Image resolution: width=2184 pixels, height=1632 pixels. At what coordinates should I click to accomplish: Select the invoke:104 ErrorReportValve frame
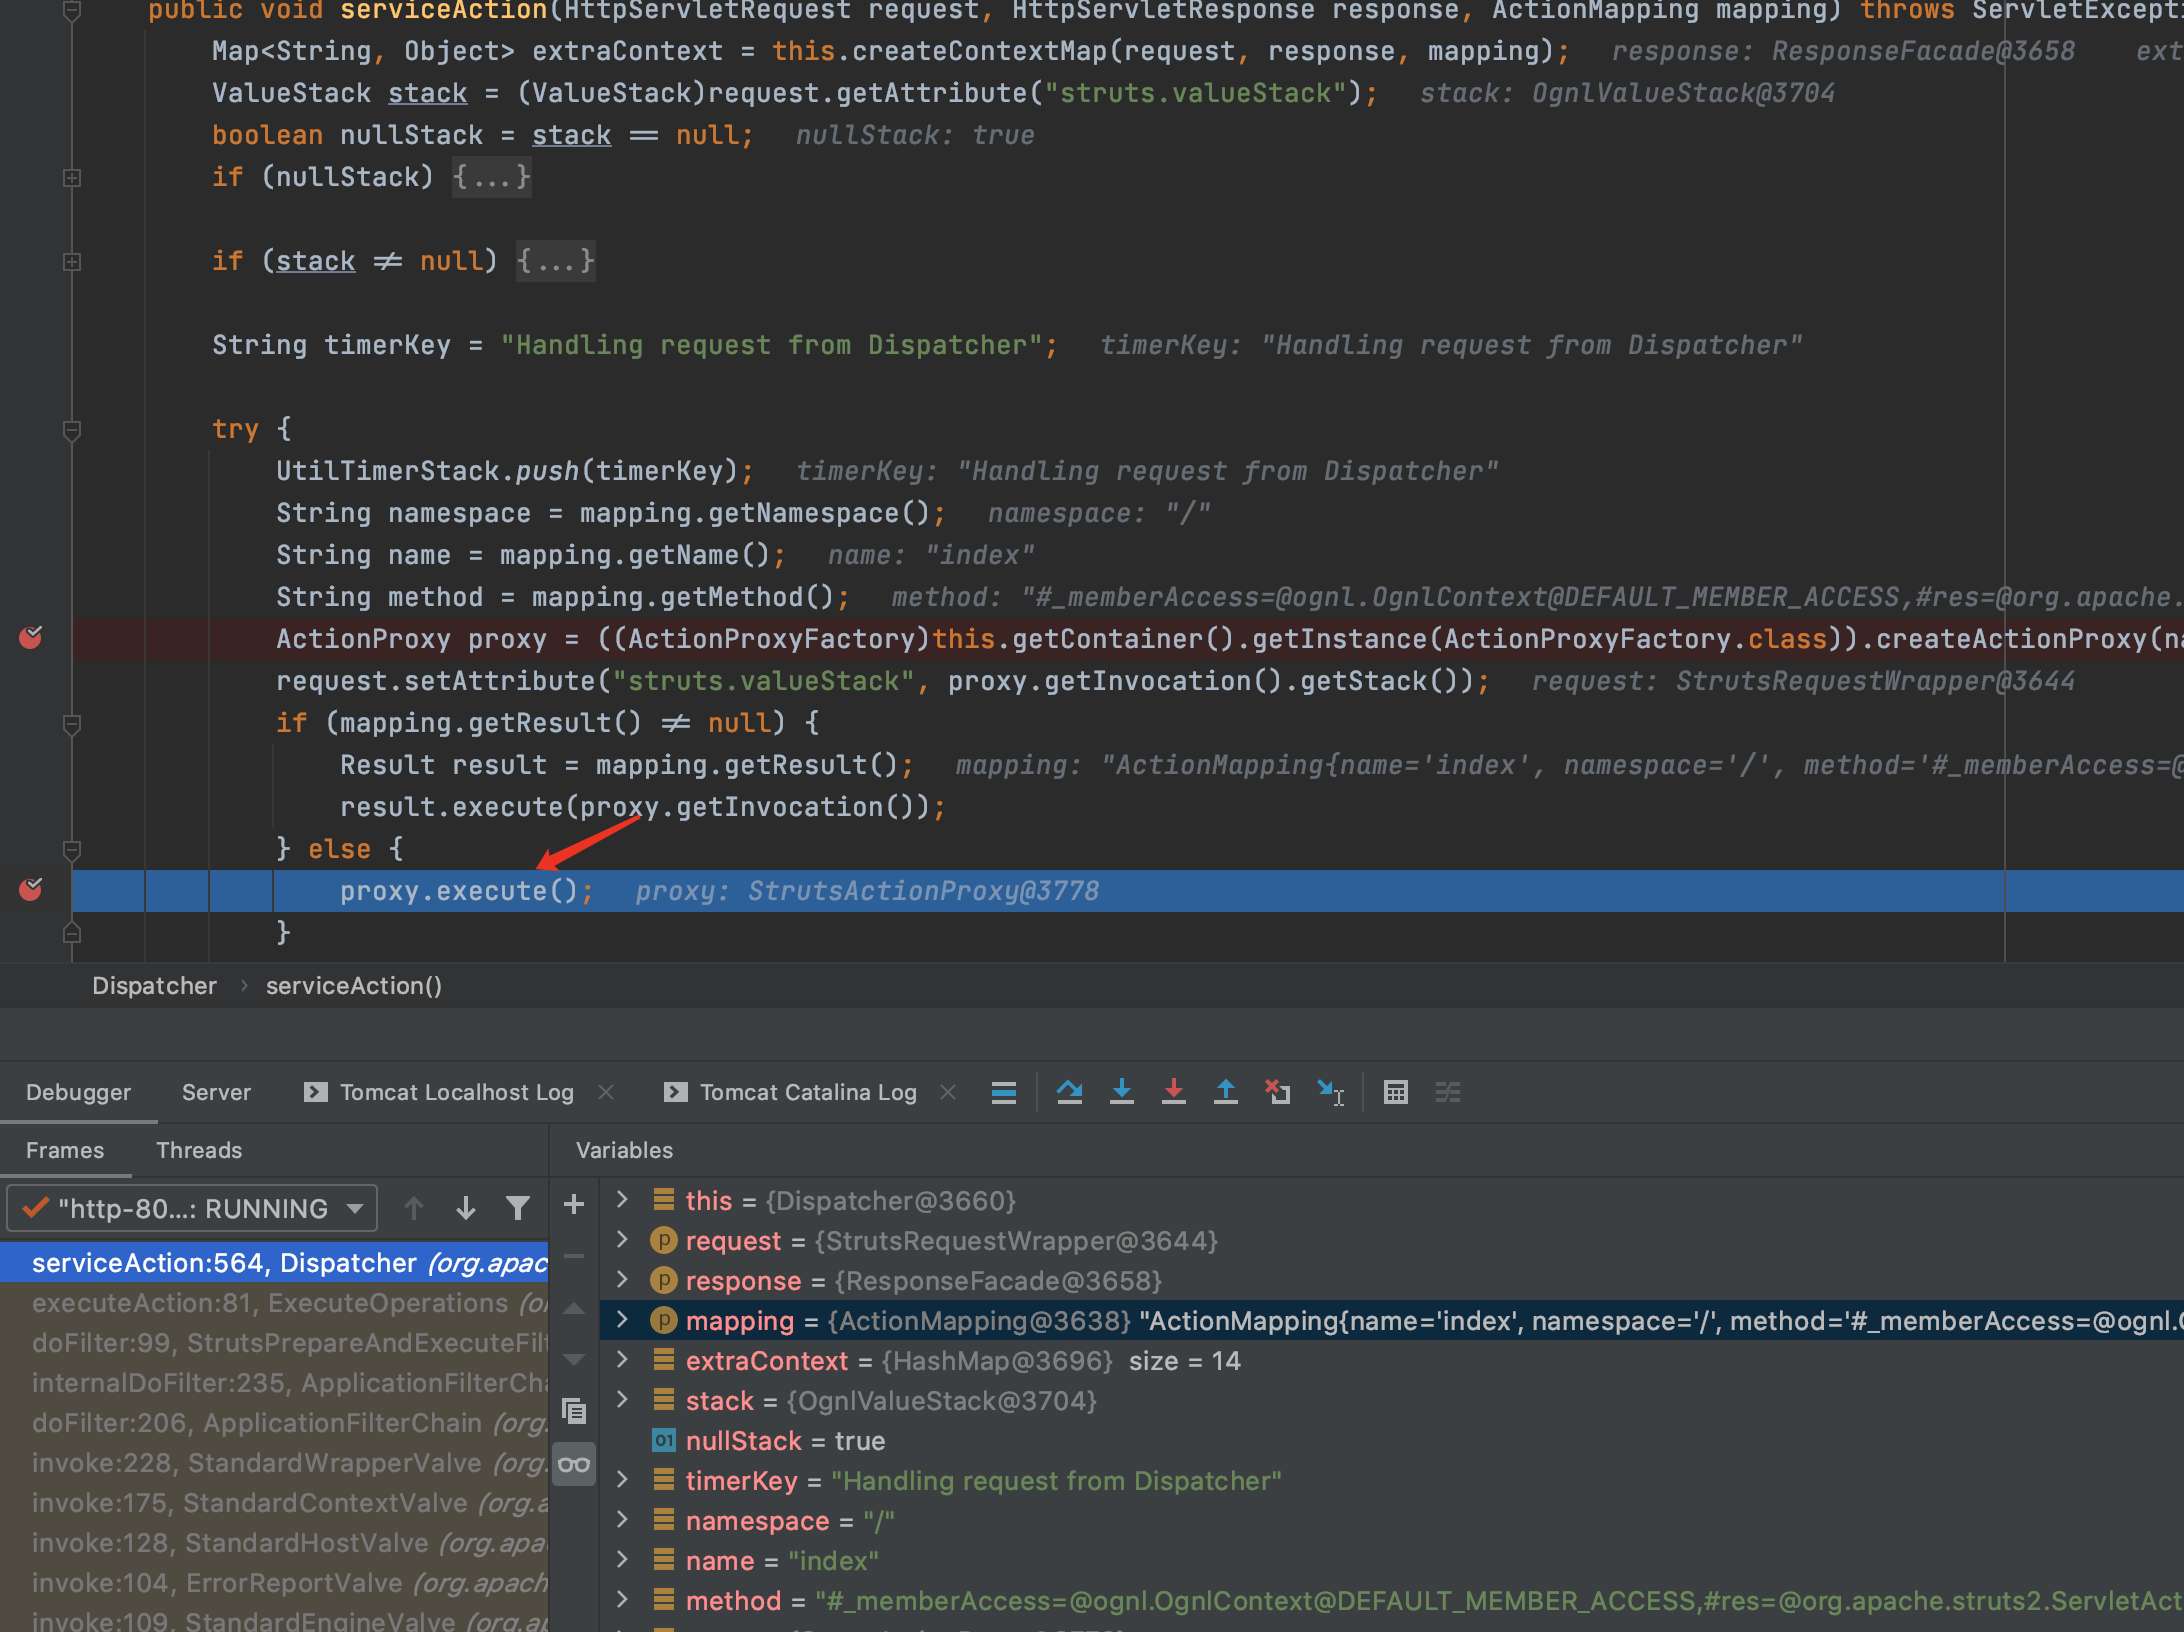click(x=274, y=1583)
